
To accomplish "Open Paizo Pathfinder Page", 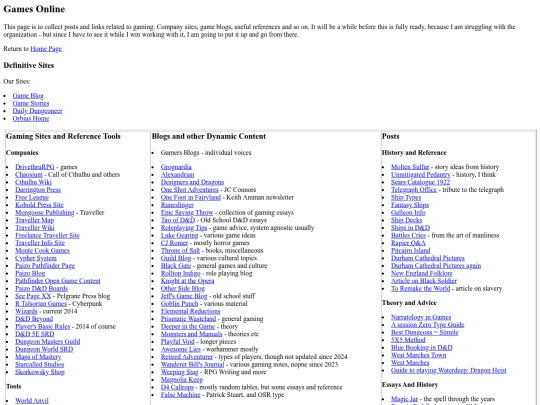I will (x=45, y=266).
